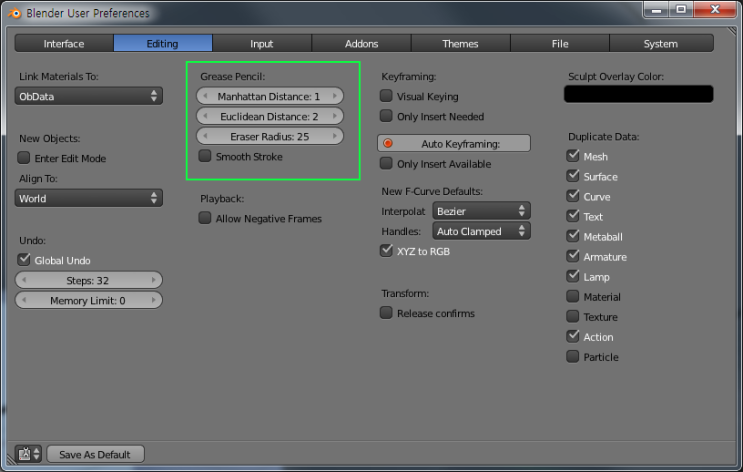Image resolution: width=743 pixels, height=472 pixels.
Task: Increase undo Steps with right arrow
Action: [154, 280]
